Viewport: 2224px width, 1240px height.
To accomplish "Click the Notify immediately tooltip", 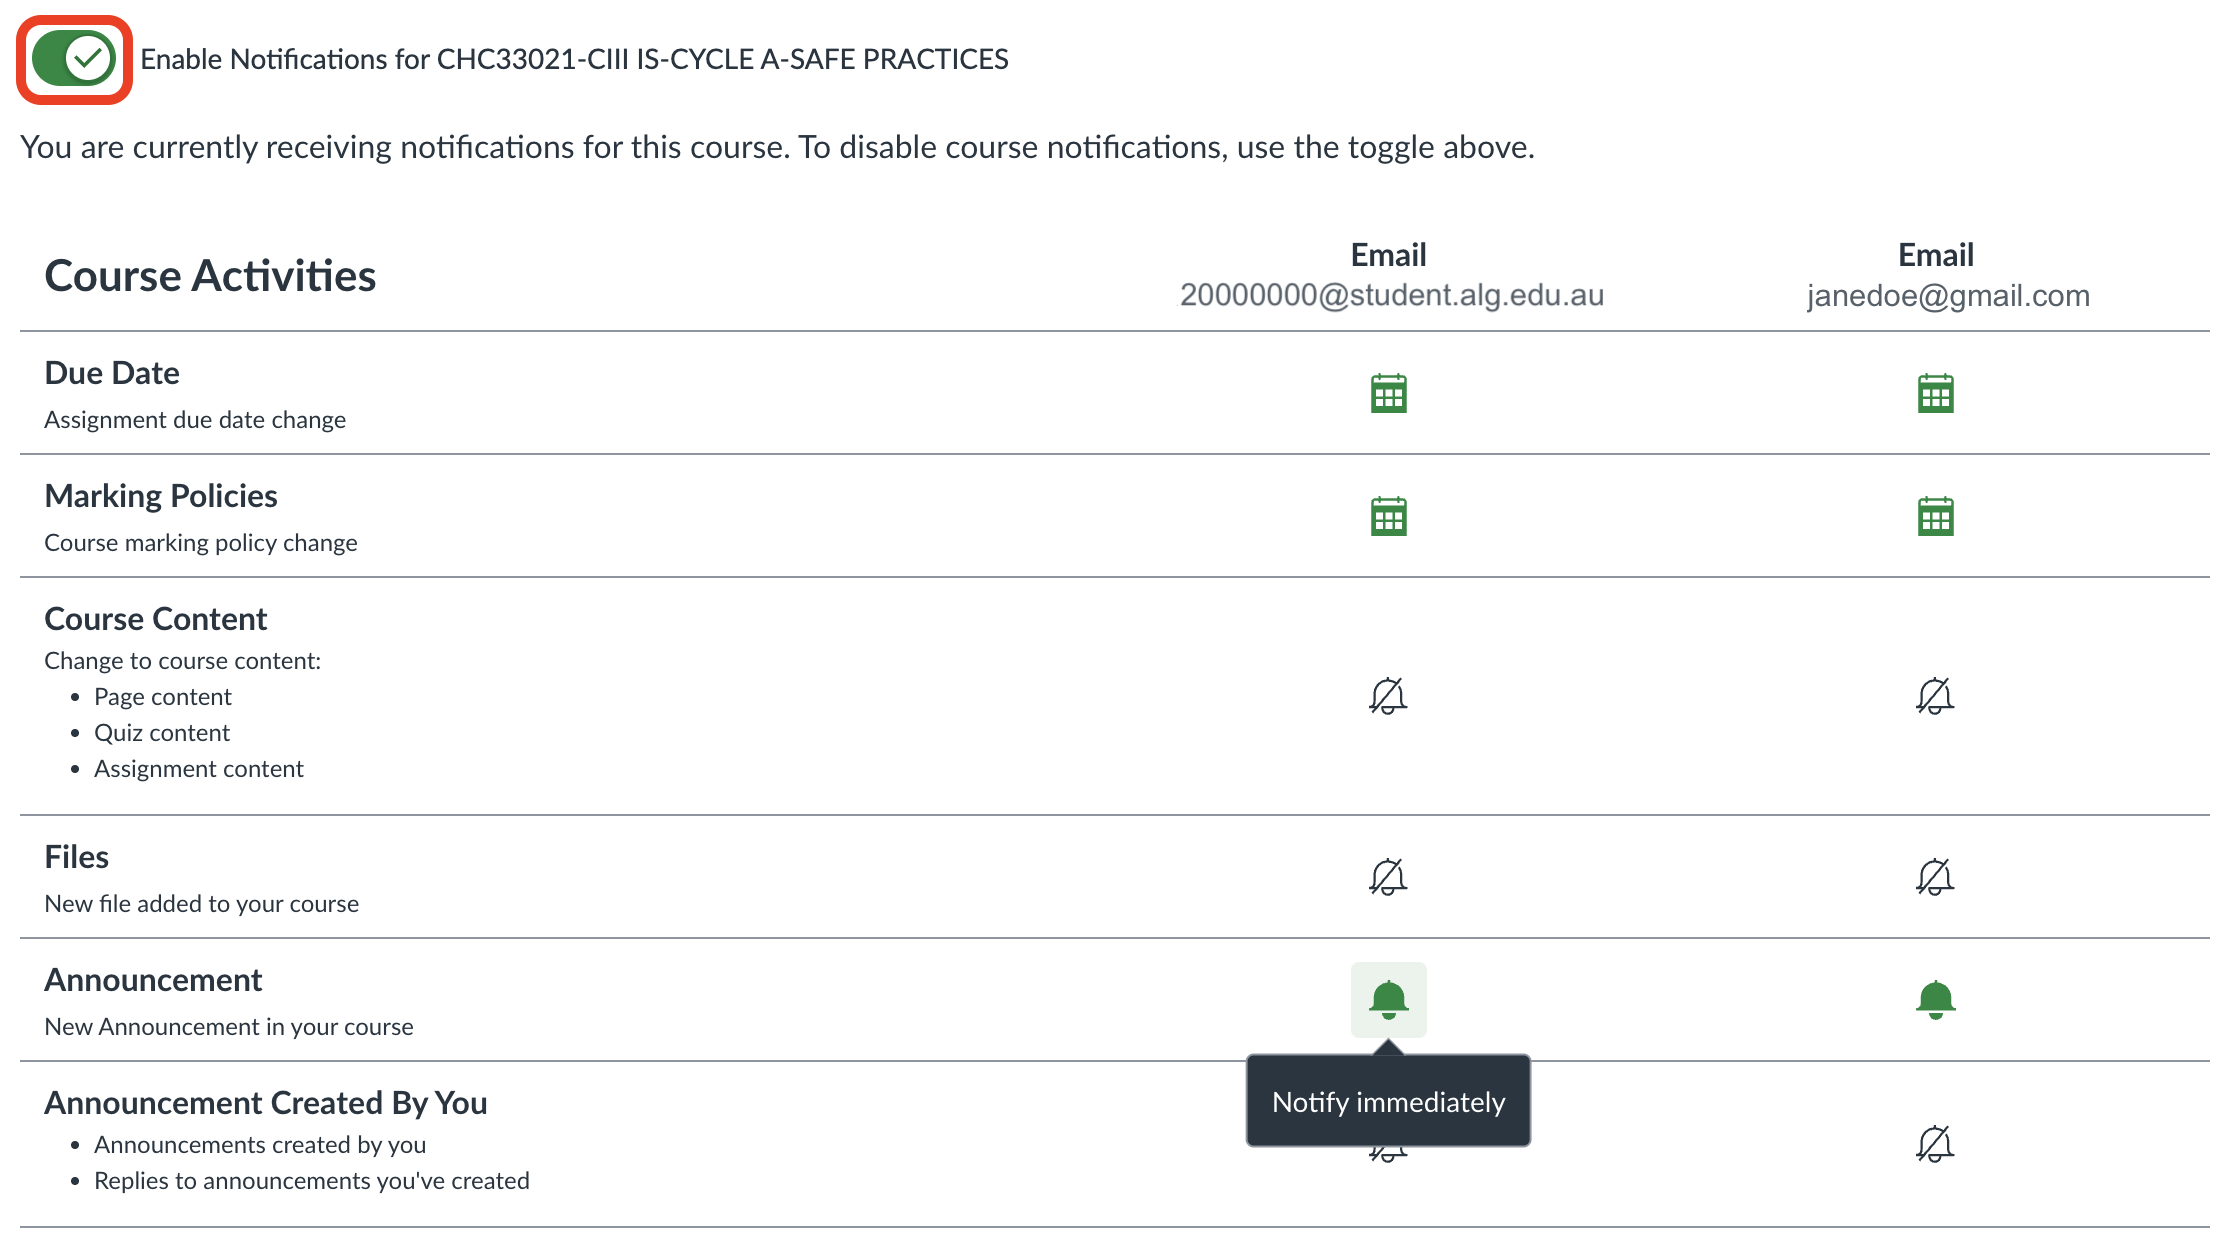I will pyautogui.click(x=1388, y=1102).
